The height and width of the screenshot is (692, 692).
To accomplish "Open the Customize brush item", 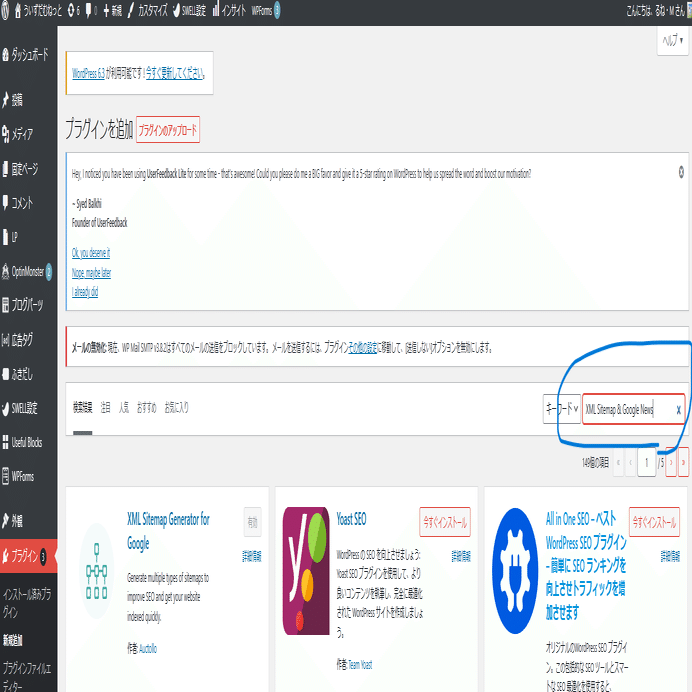I will pos(147,11).
